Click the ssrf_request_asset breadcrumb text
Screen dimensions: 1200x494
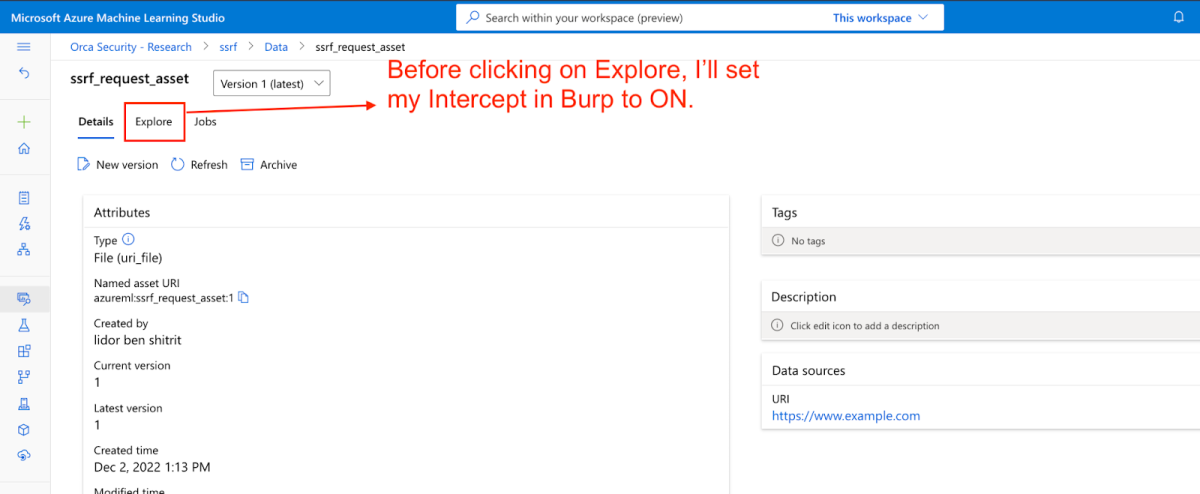[360, 47]
